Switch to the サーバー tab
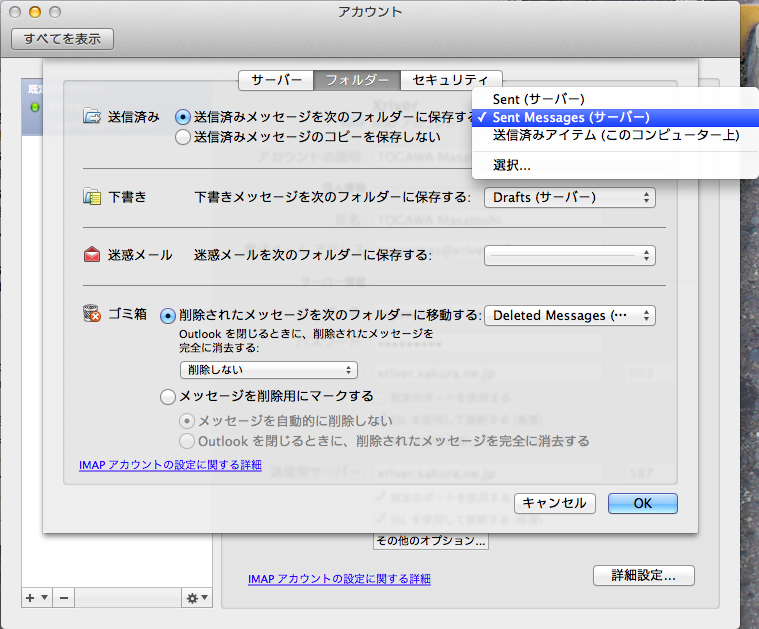759x629 pixels. [x=276, y=79]
